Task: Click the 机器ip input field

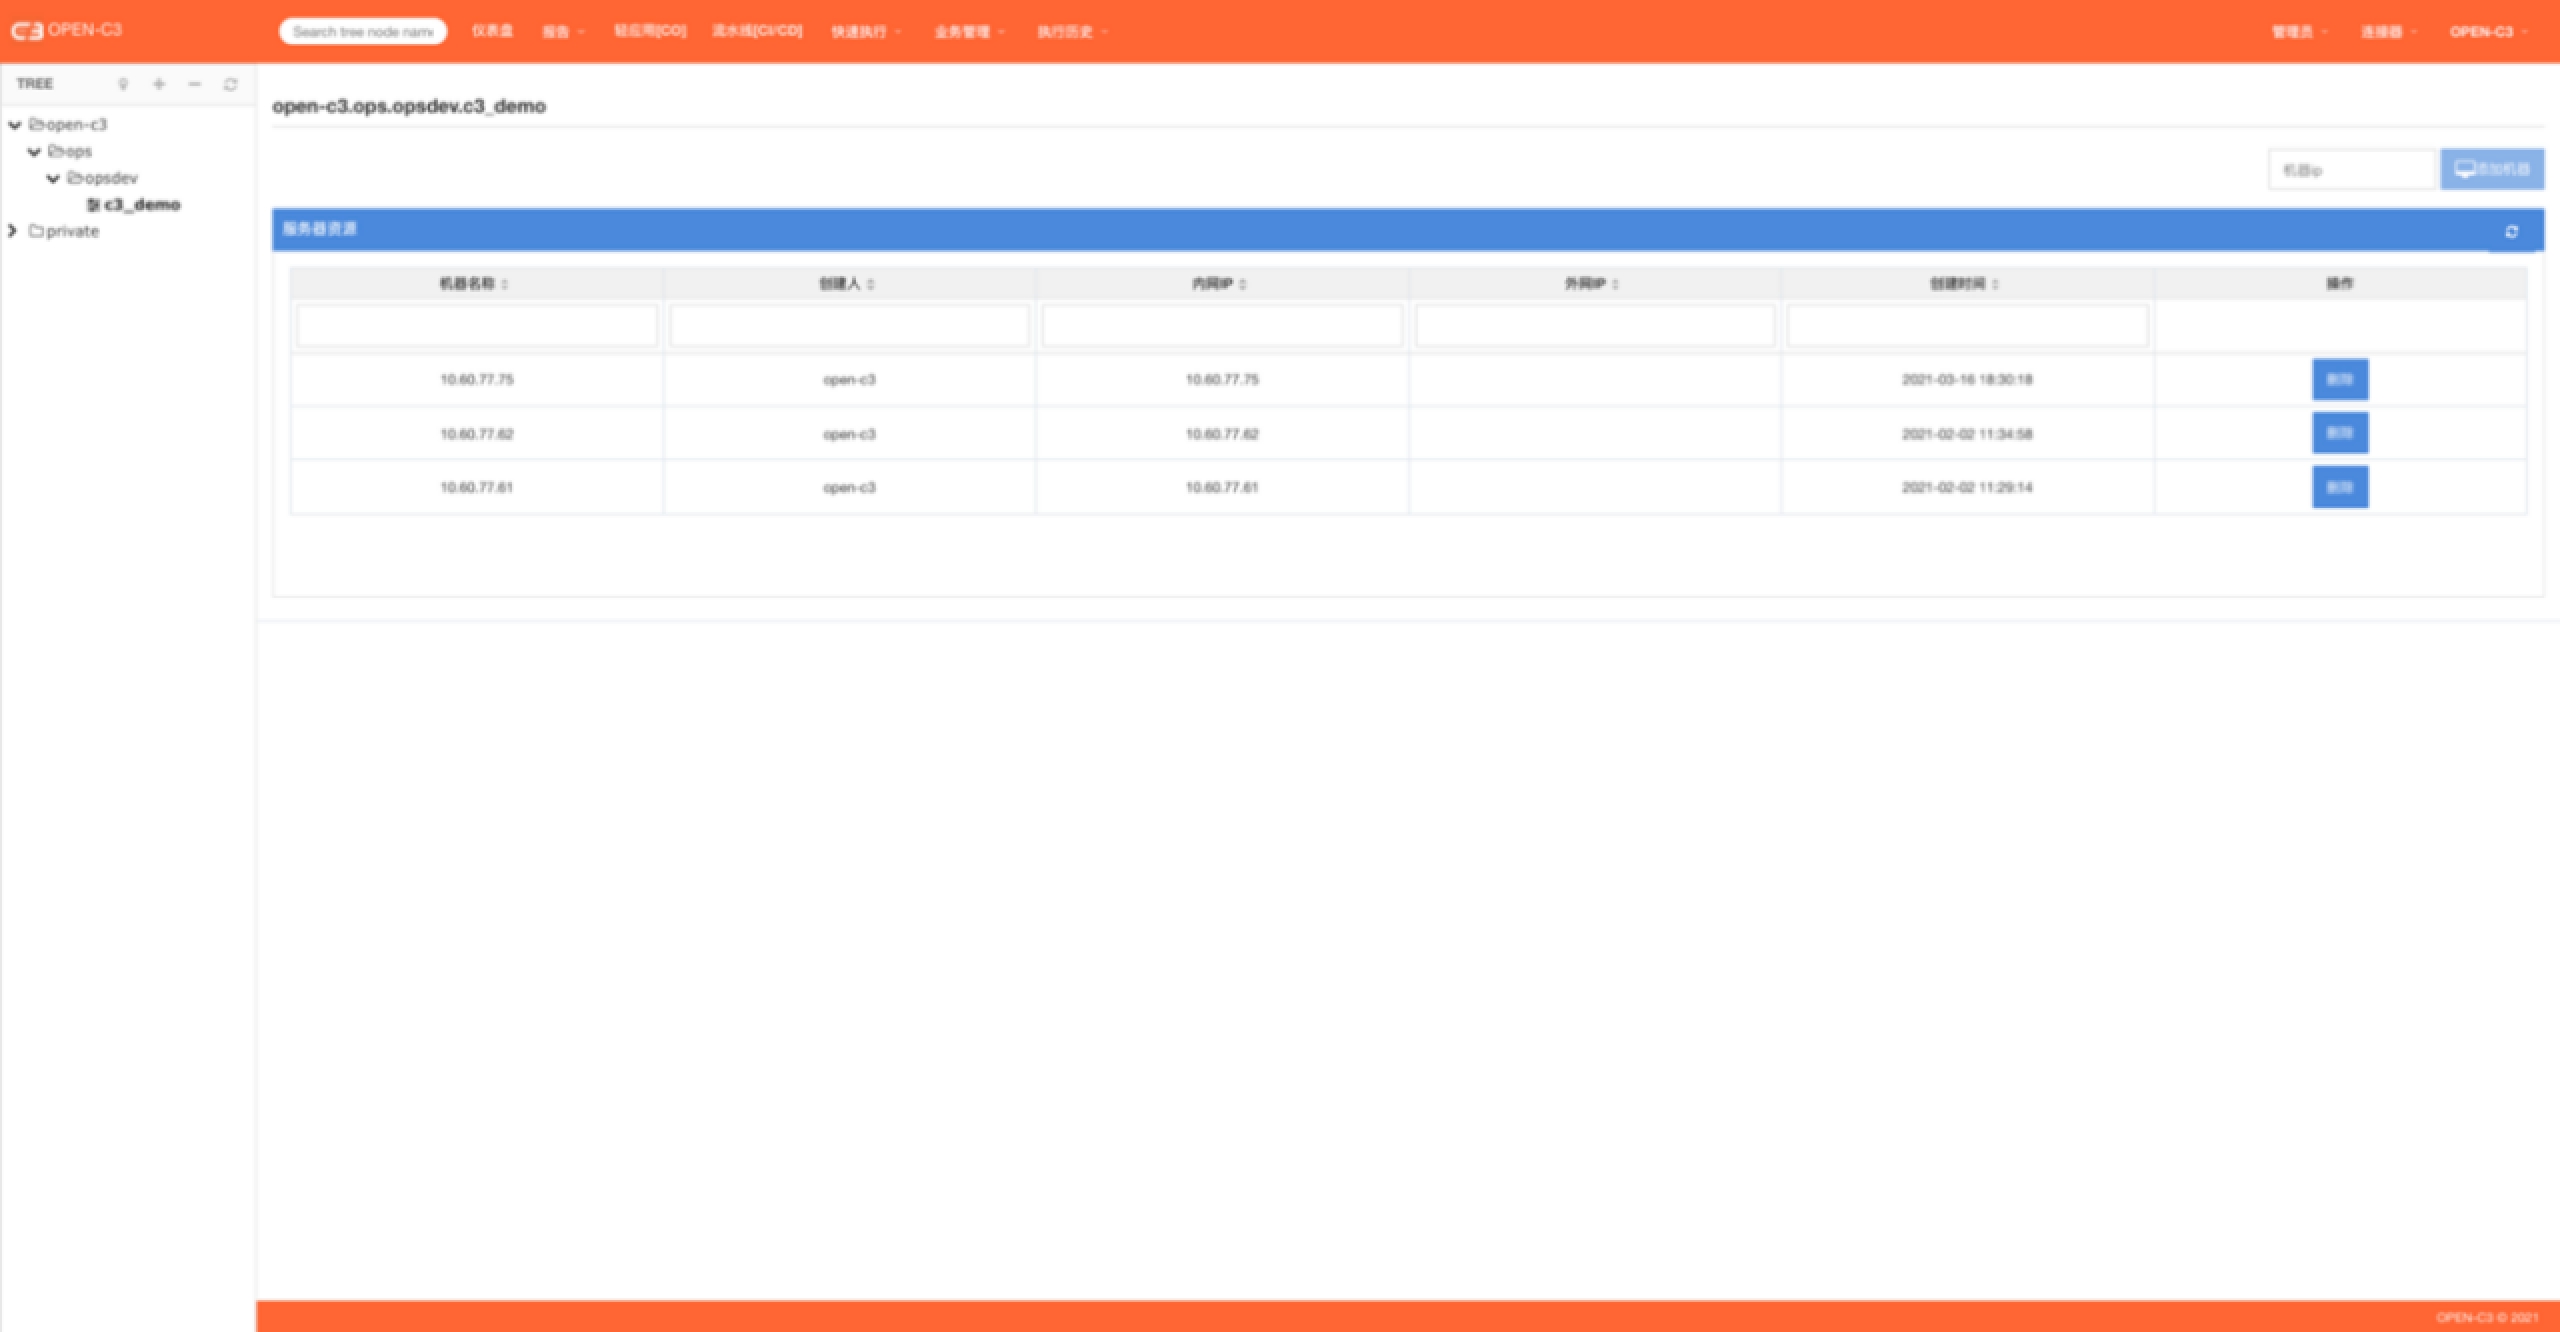Action: (x=2351, y=170)
